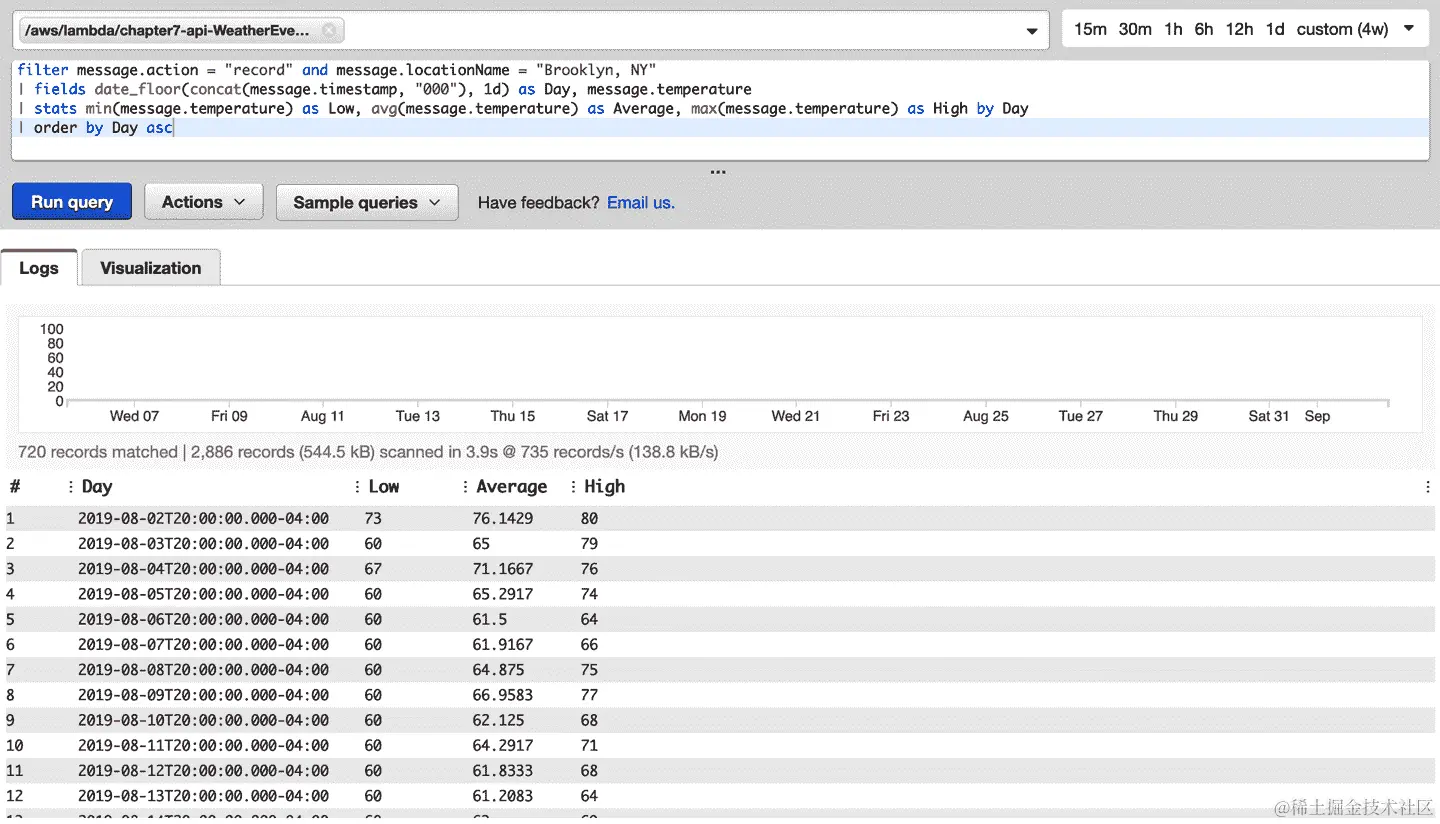Click Low value 73 in row 1
This screenshot has width=1440, height=824.
[373, 518]
